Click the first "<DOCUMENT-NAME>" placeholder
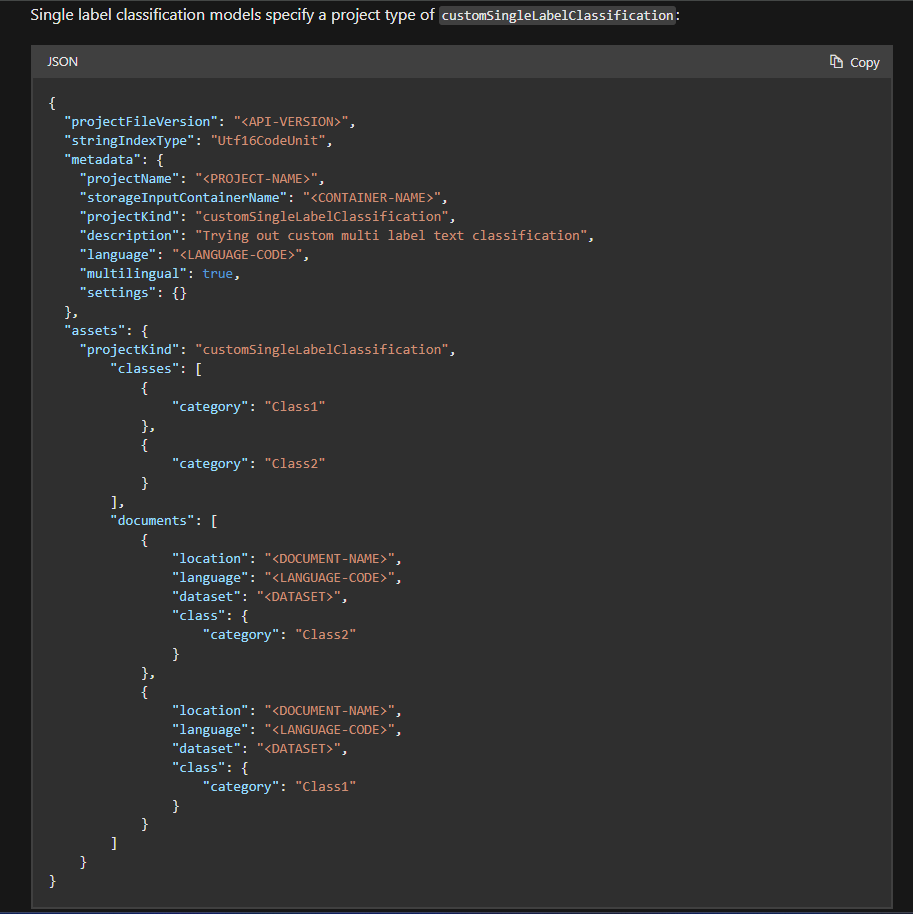Viewport: 913px width, 914px height. pyautogui.click(x=329, y=558)
